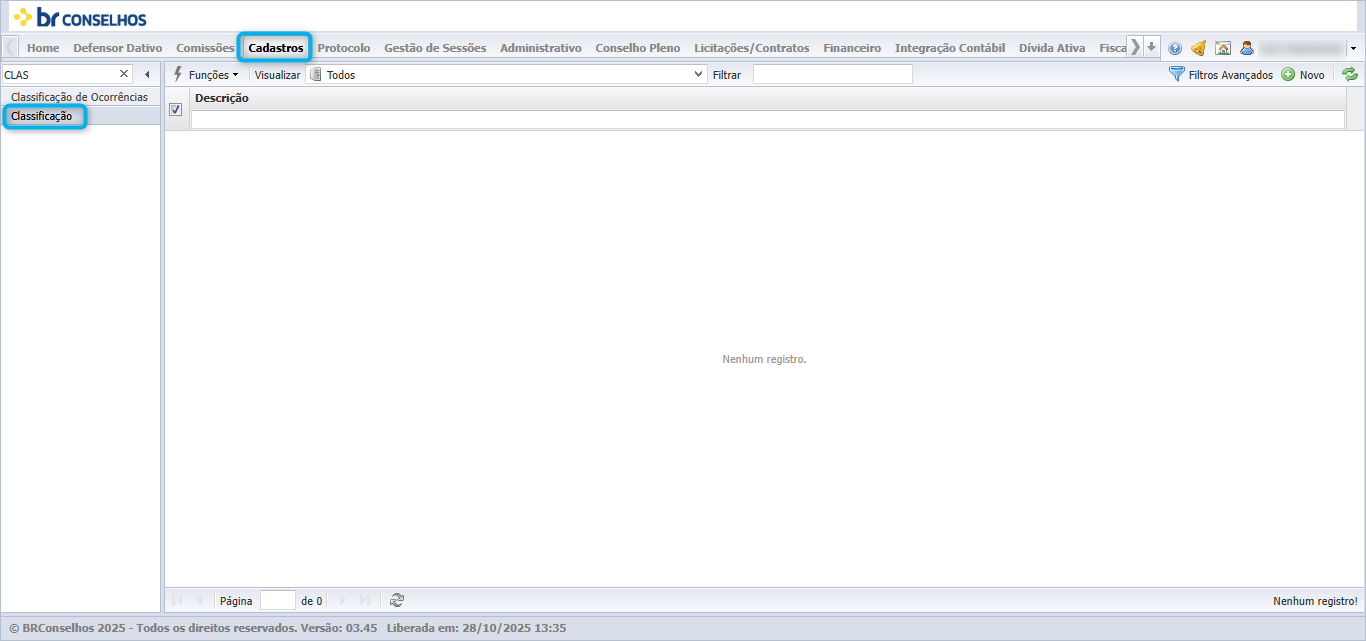1366x641 pixels.
Task: Select Classificação item in side menu
Action: [80, 116]
